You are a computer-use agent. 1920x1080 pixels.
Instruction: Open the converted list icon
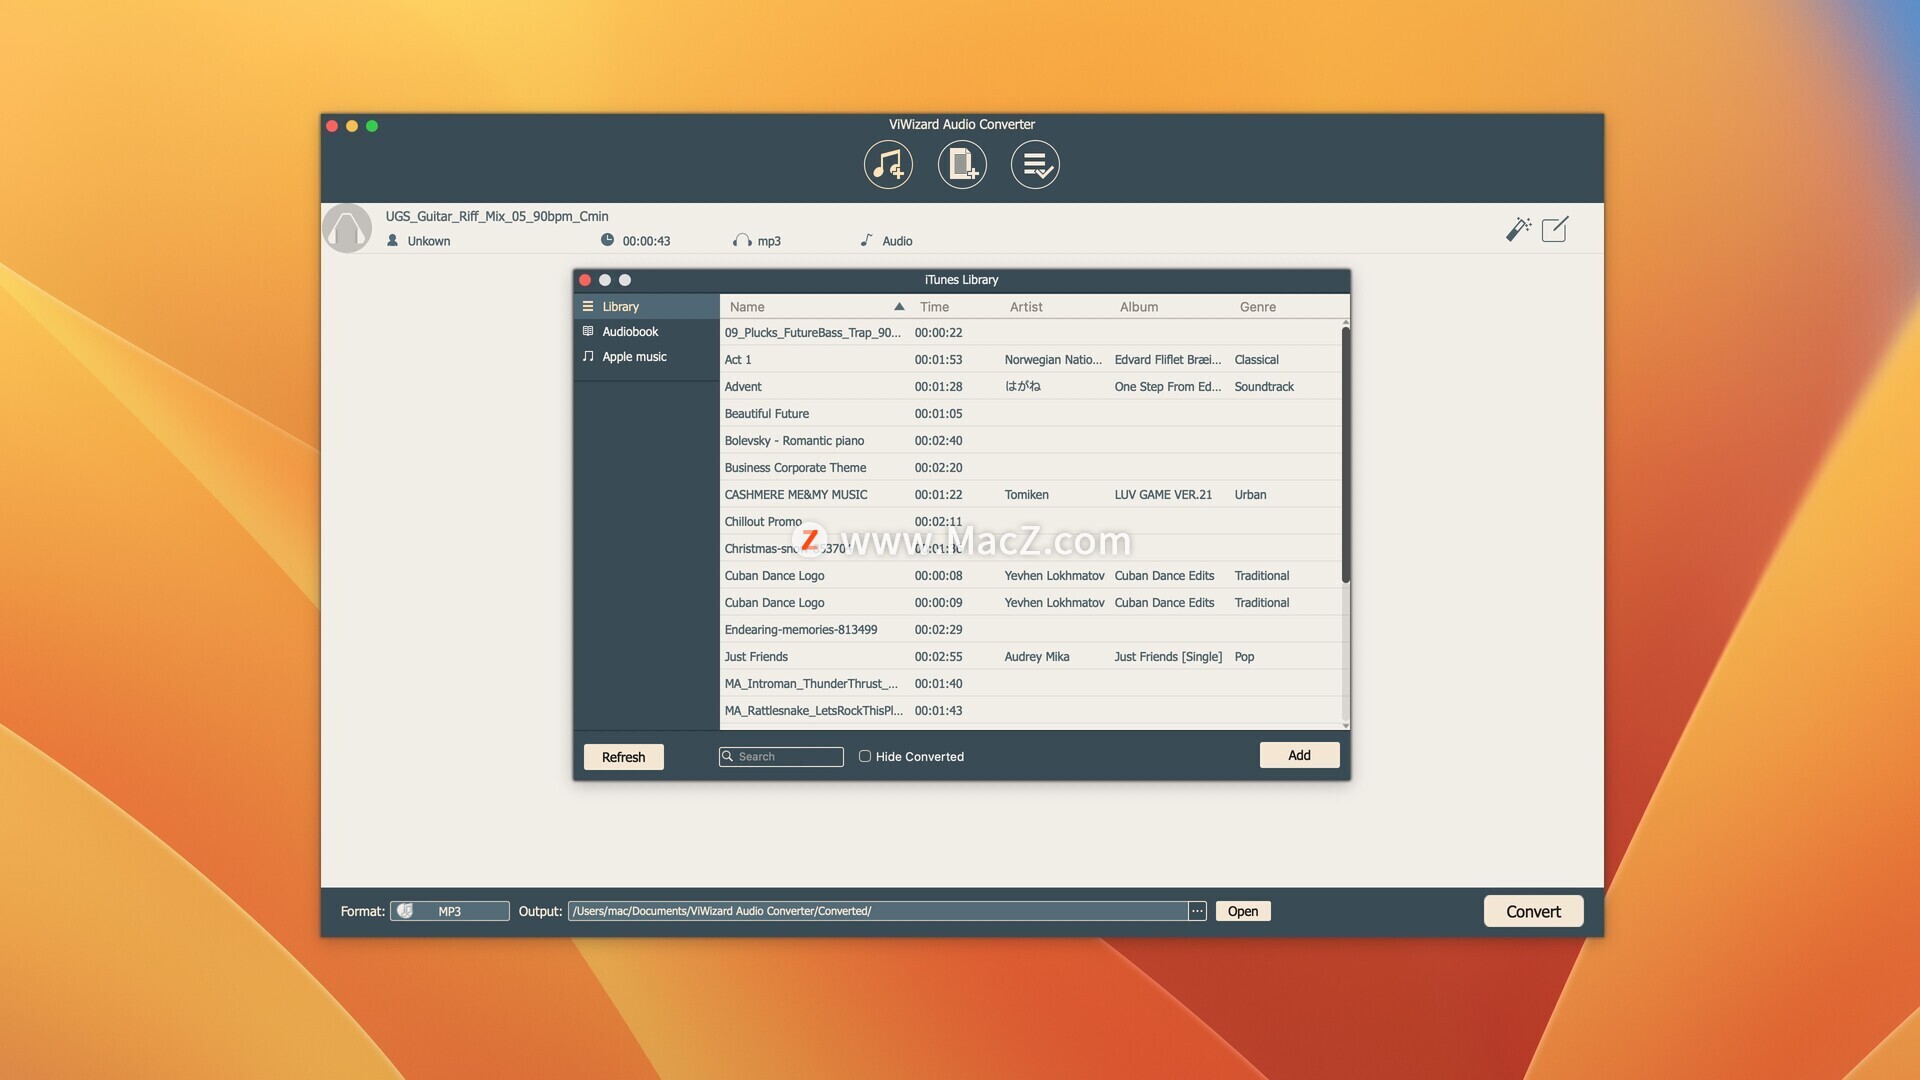(x=1035, y=165)
